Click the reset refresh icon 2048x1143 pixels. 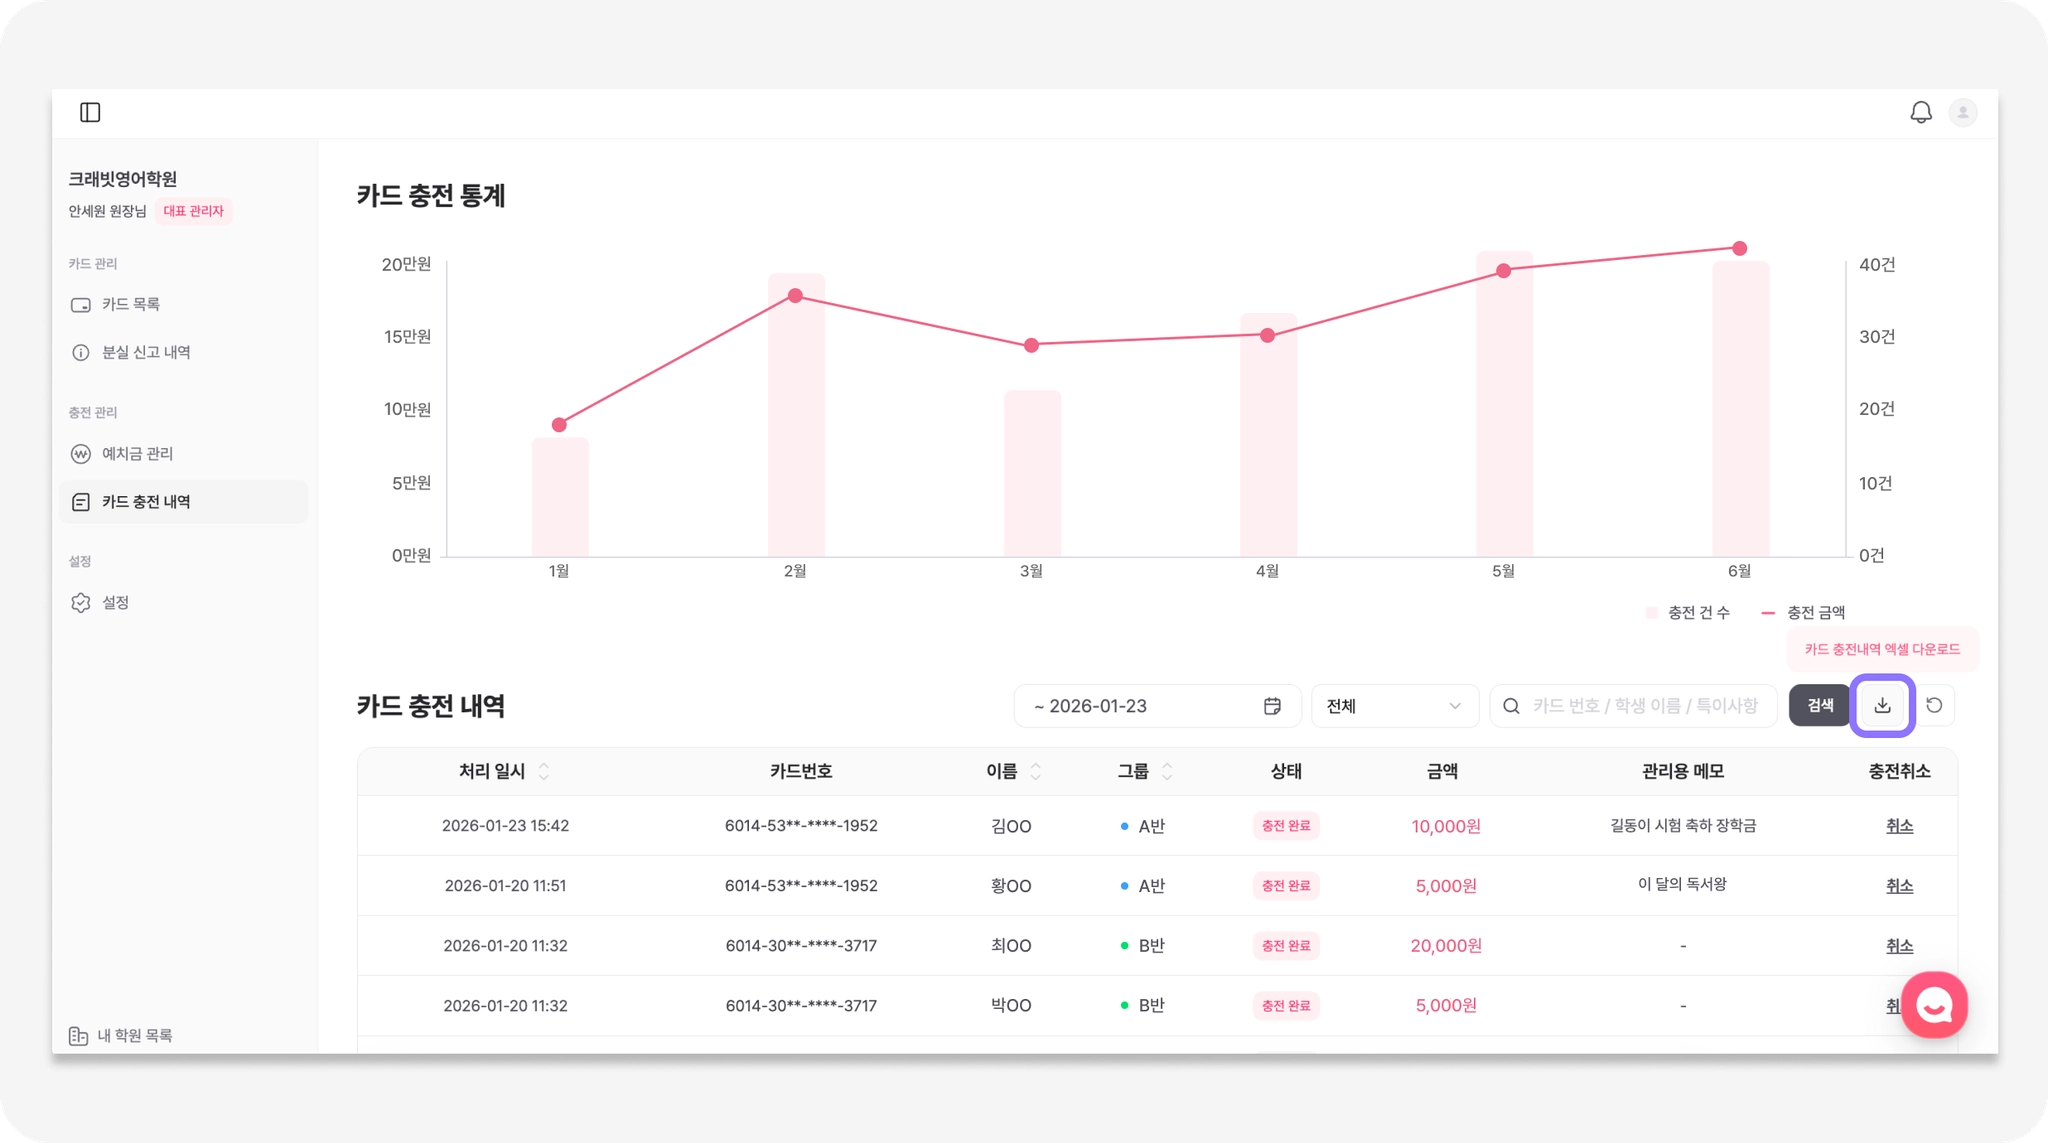[x=1934, y=705]
